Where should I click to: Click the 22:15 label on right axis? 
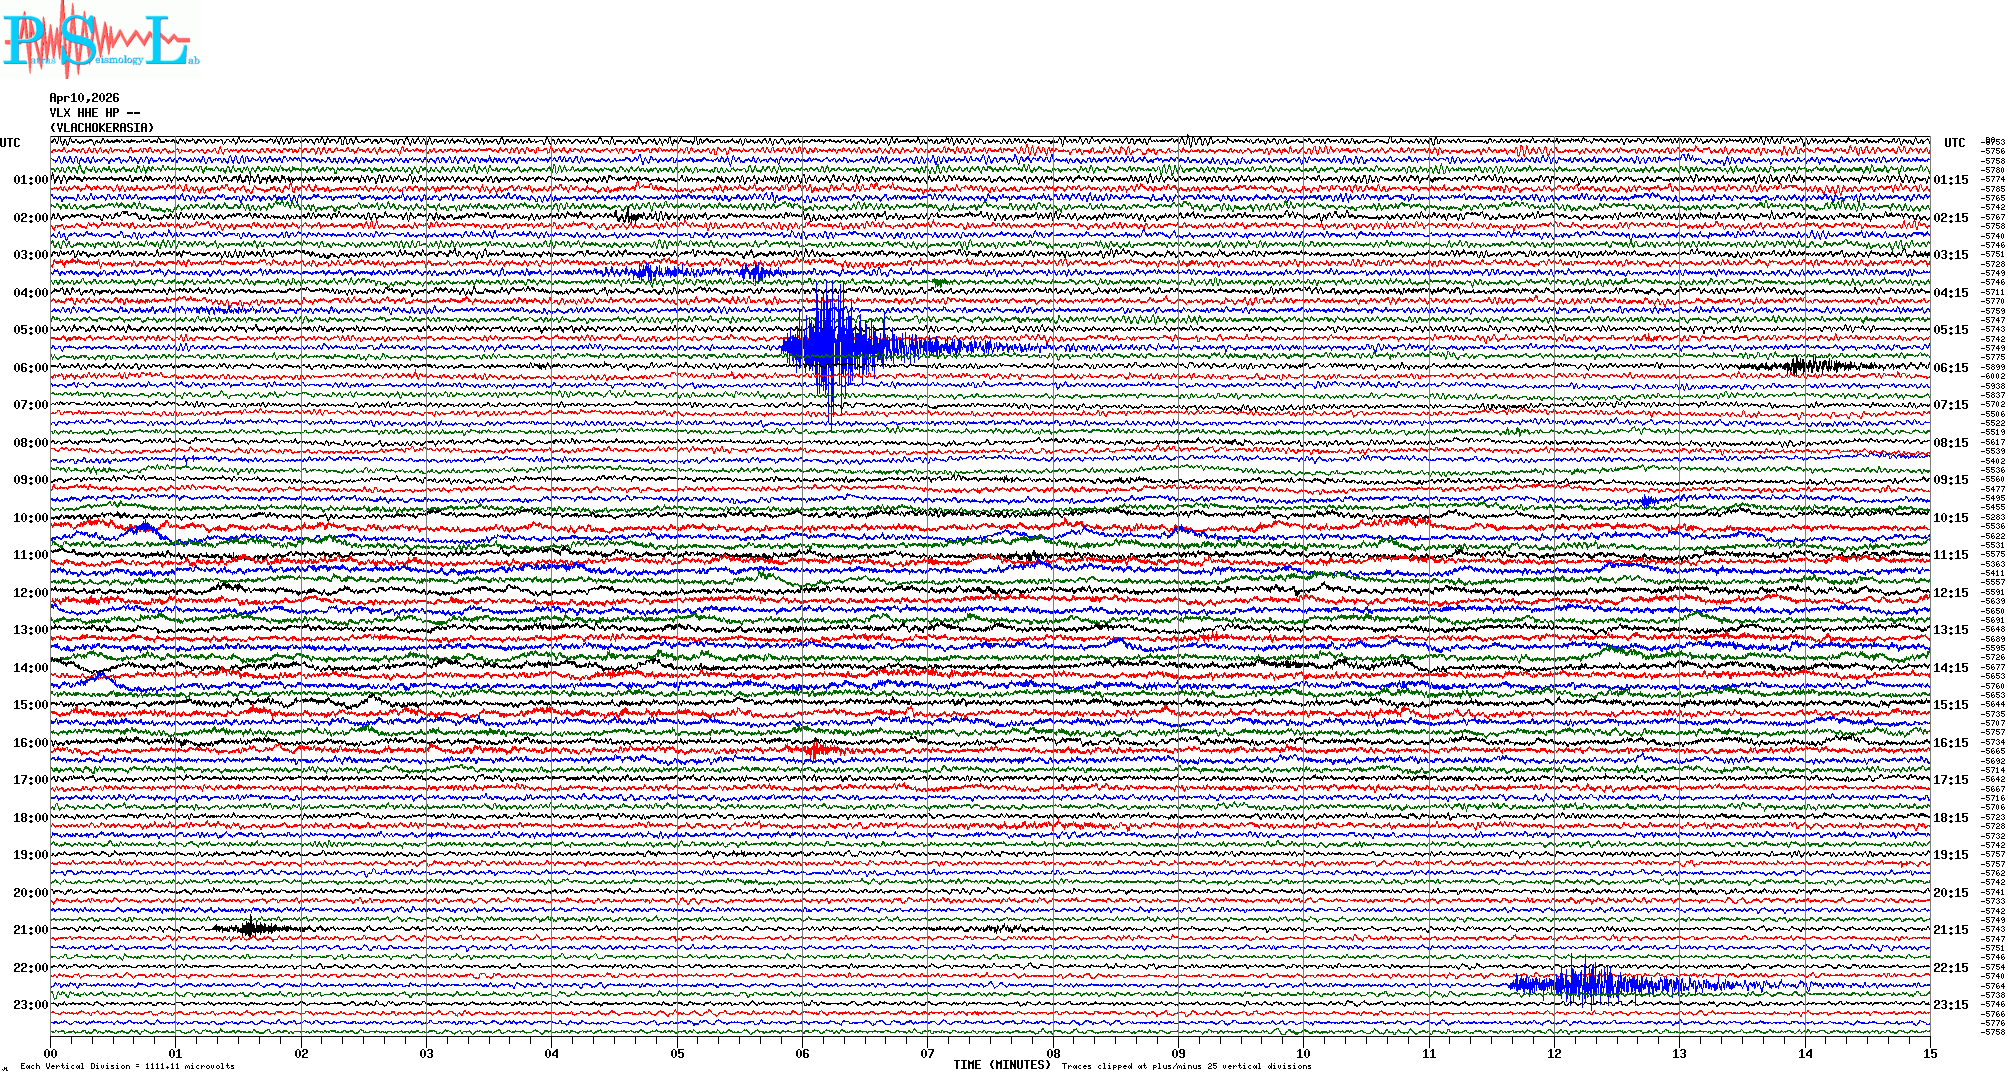pyautogui.click(x=1950, y=968)
